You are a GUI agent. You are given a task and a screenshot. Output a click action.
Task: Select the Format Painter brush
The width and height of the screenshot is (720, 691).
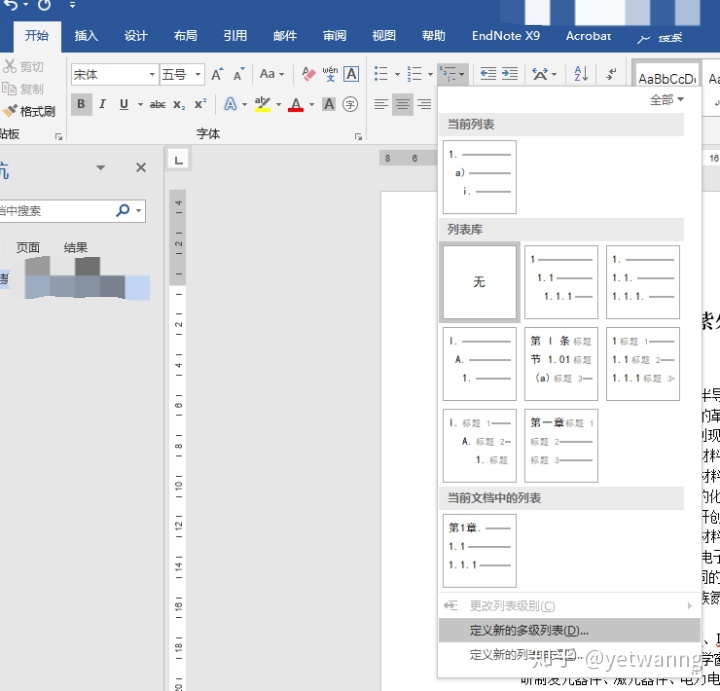pos(10,111)
